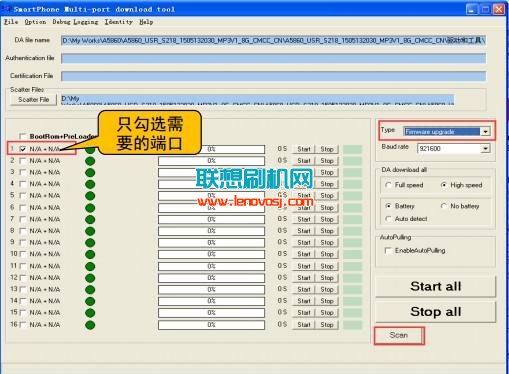Click the port 2 green status indicator
Image resolution: width=509 pixels, height=374 pixels.
(90, 161)
